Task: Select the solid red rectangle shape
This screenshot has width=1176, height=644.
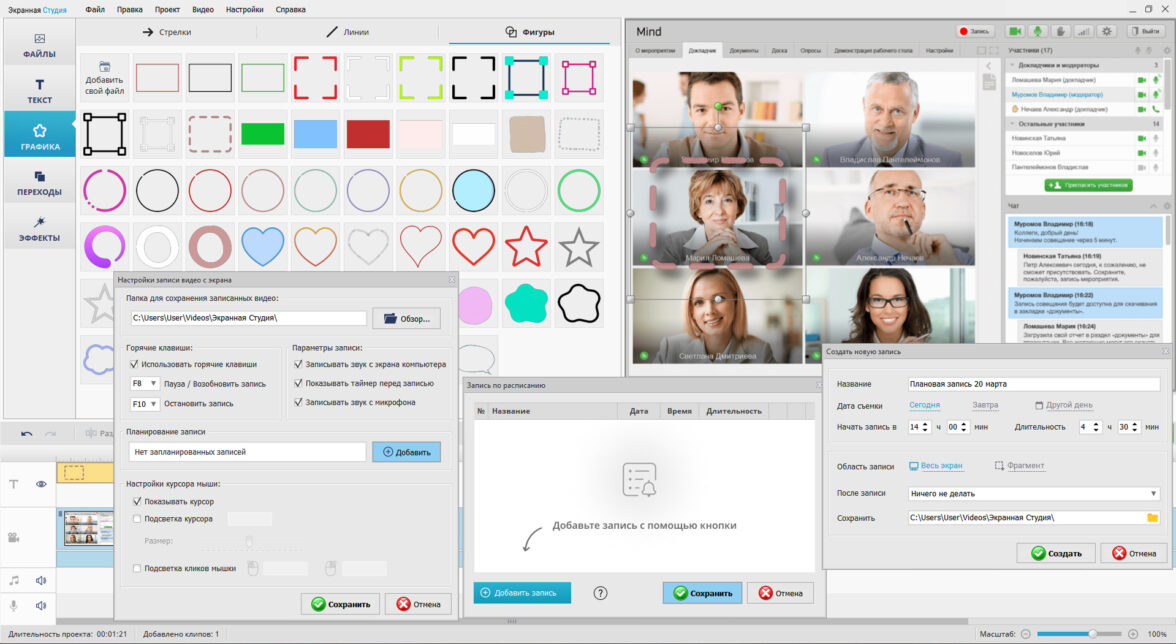Action: pyautogui.click(x=368, y=134)
